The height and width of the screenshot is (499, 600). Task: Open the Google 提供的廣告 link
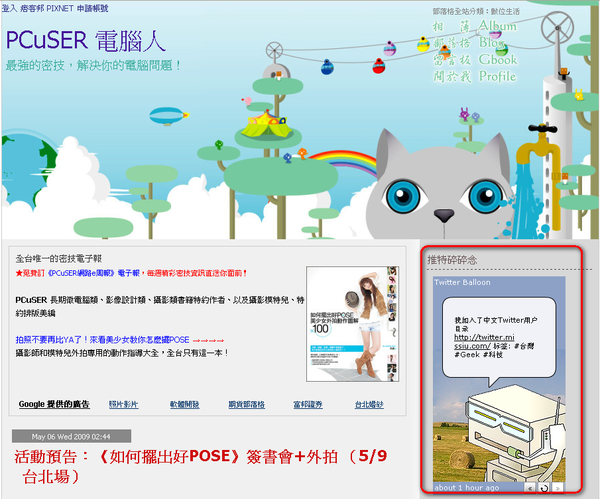tap(54, 404)
